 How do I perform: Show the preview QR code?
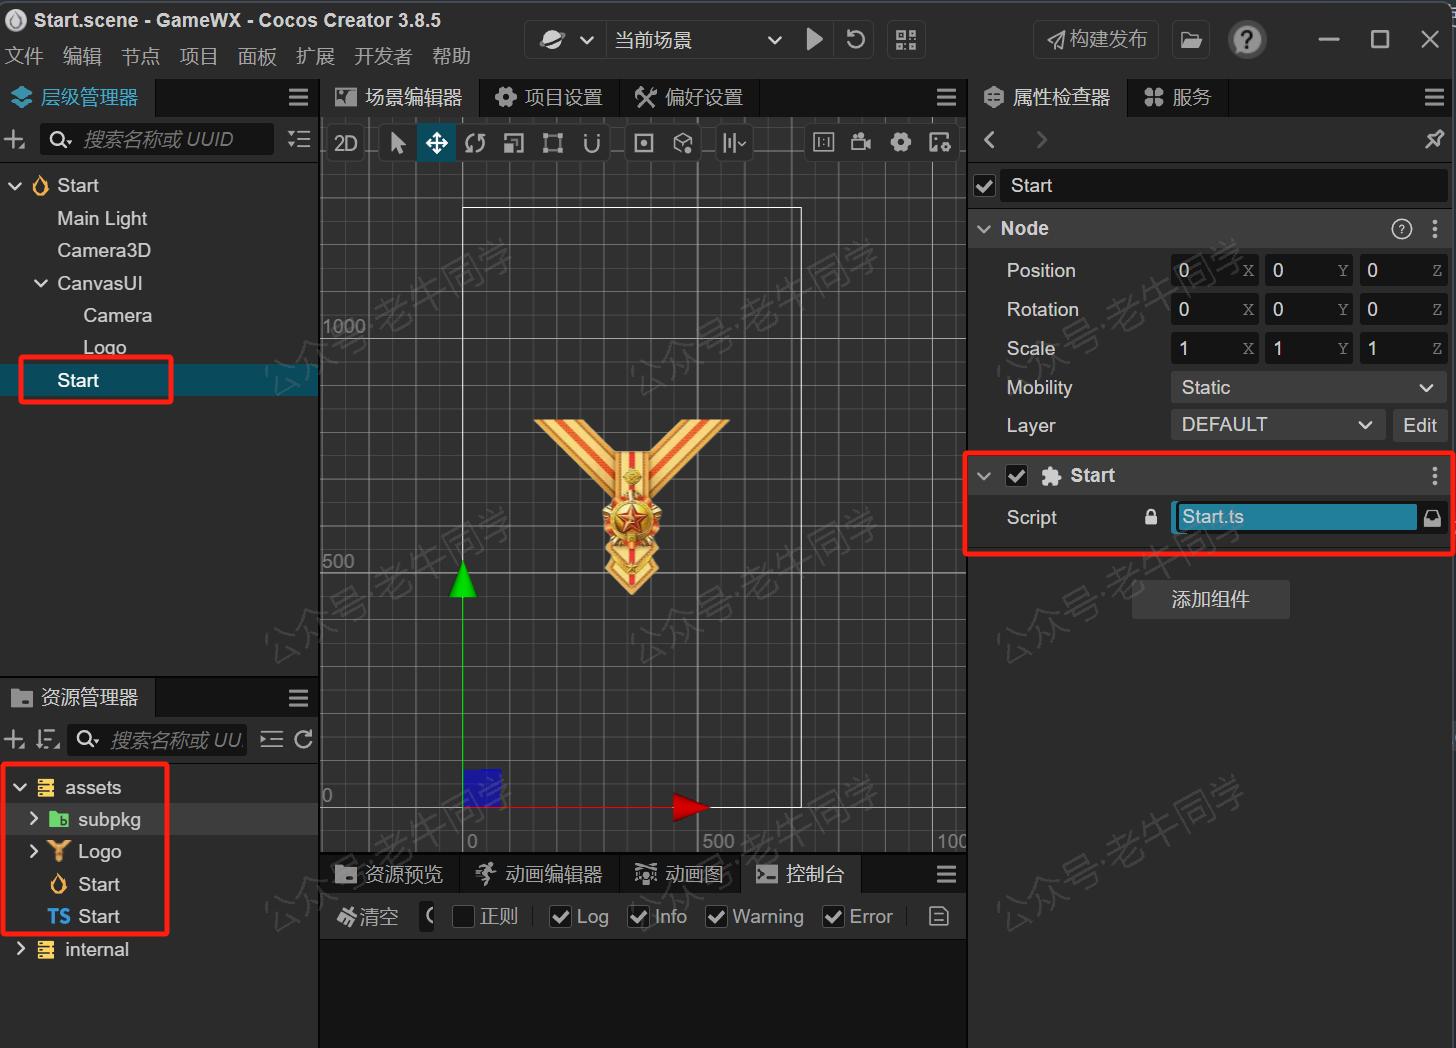(x=906, y=40)
